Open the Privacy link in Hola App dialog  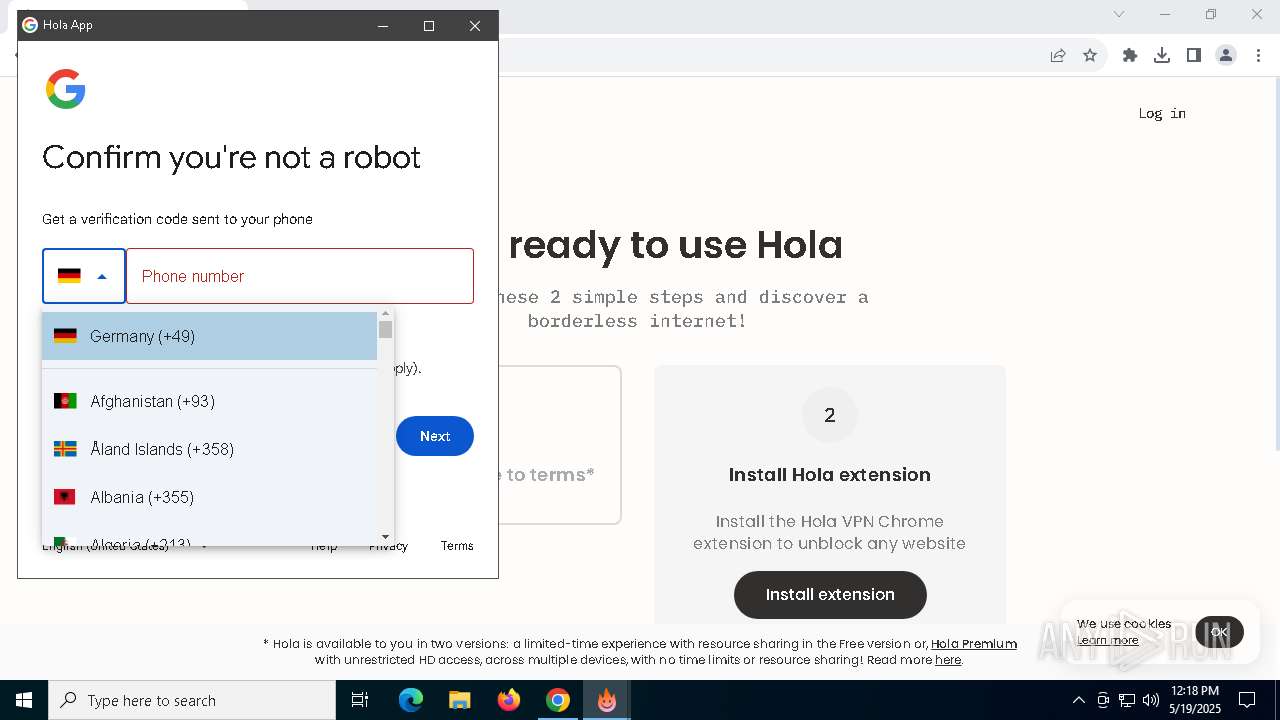point(388,546)
